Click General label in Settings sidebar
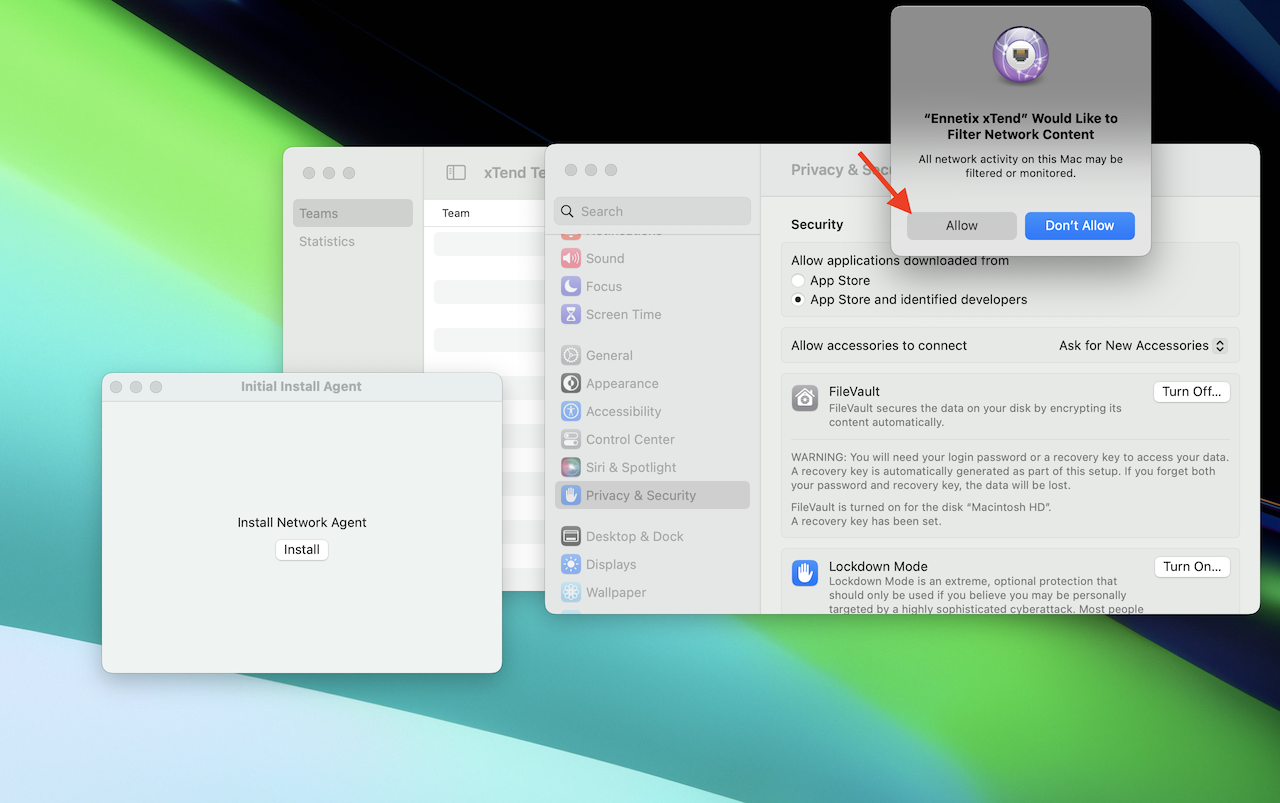 pyautogui.click(x=609, y=355)
